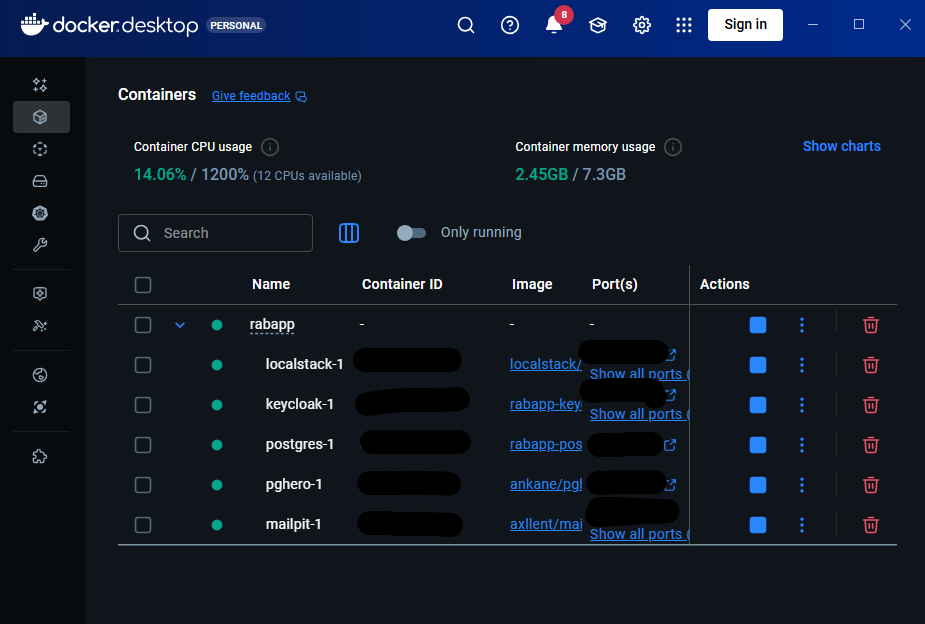The width and height of the screenshot is (925, 624).
Task: Open notifications via the bell icon
Action: (x=554, y=25)
